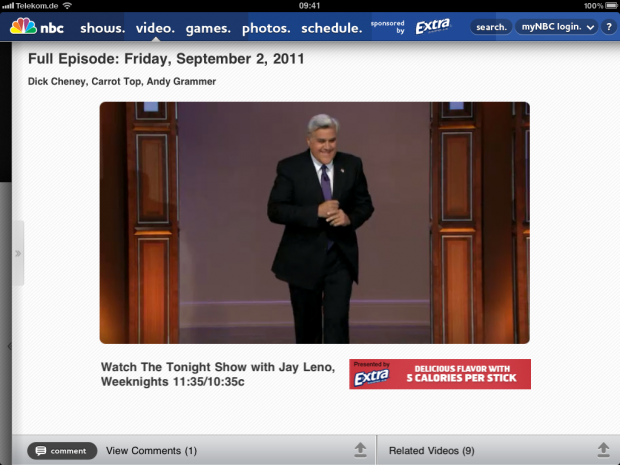Open Related Videos (9)
The height and width of the screenshot is (465, 620).
432,451
